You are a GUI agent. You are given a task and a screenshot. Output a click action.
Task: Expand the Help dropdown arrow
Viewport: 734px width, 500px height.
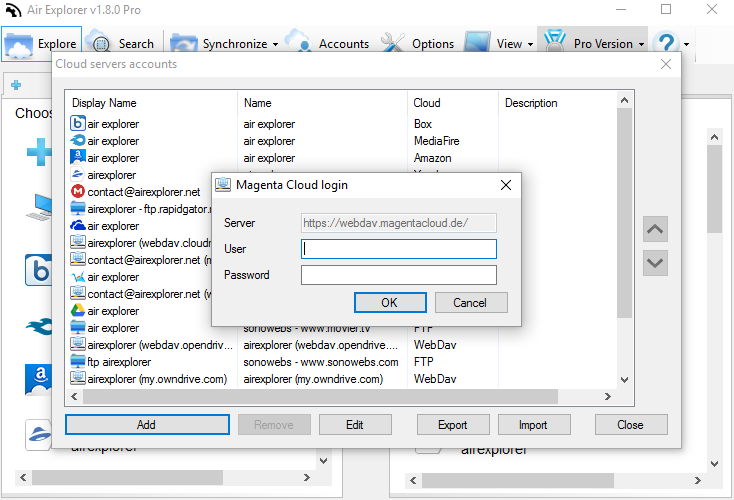coord(686,44)
